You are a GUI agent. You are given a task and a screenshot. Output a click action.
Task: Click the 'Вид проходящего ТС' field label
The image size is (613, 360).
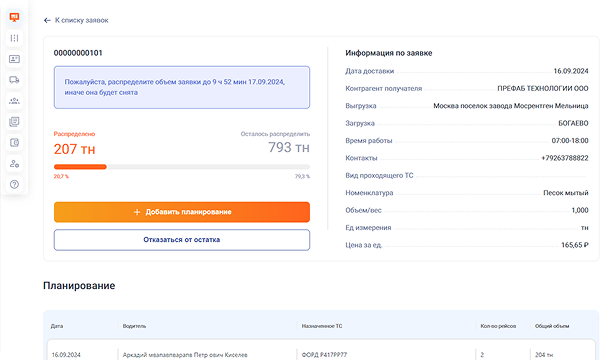pyautogui.click(x=379, y=176)
